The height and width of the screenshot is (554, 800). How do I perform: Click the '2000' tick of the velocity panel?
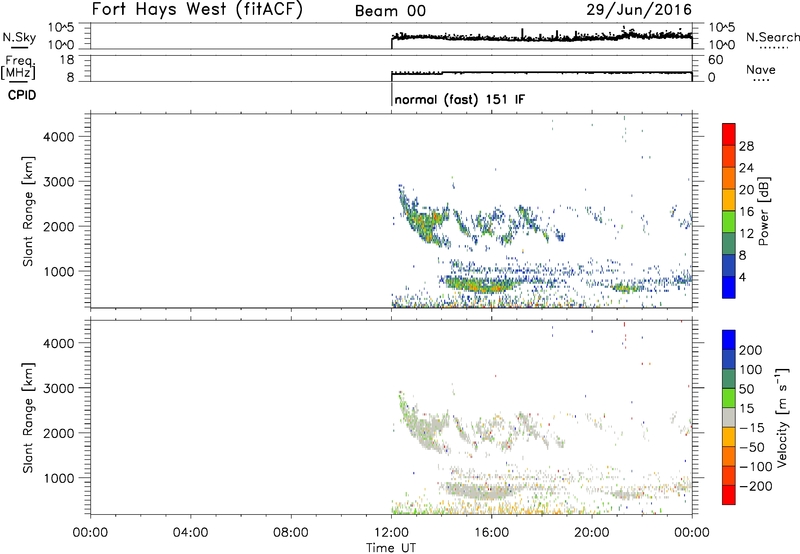(59, 433)
